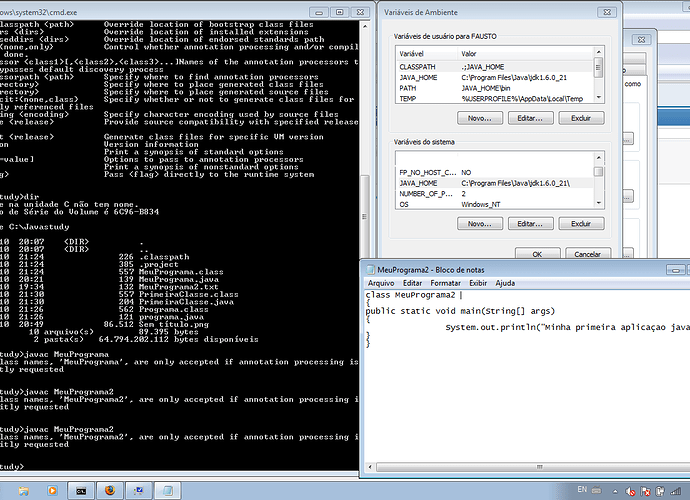Select the NUMBER_OF_P... system variable row
This screenshot has height=500, width=690.
coord(495,194)
